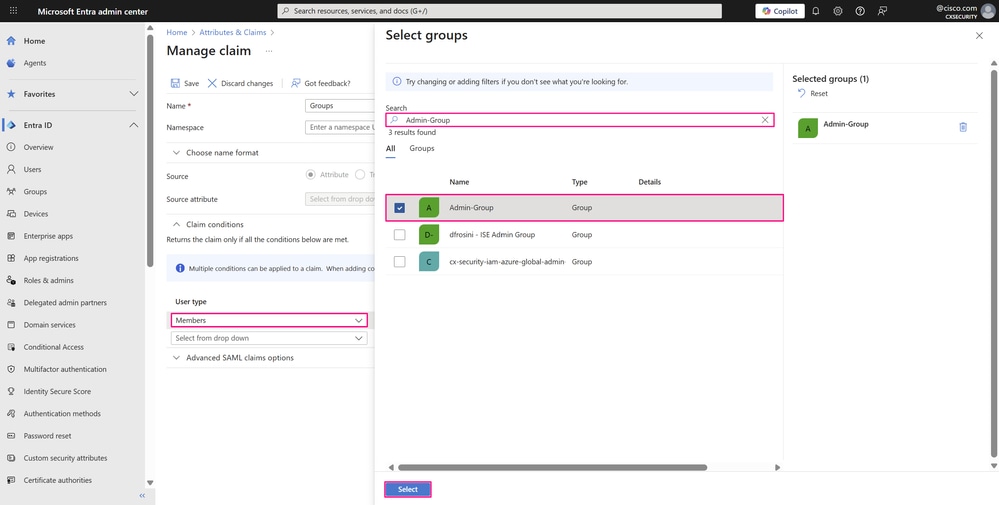Viewport: 999px width, 505px height.
Task: Open the settings gear in the top bar
Action: tap(838, 11)
